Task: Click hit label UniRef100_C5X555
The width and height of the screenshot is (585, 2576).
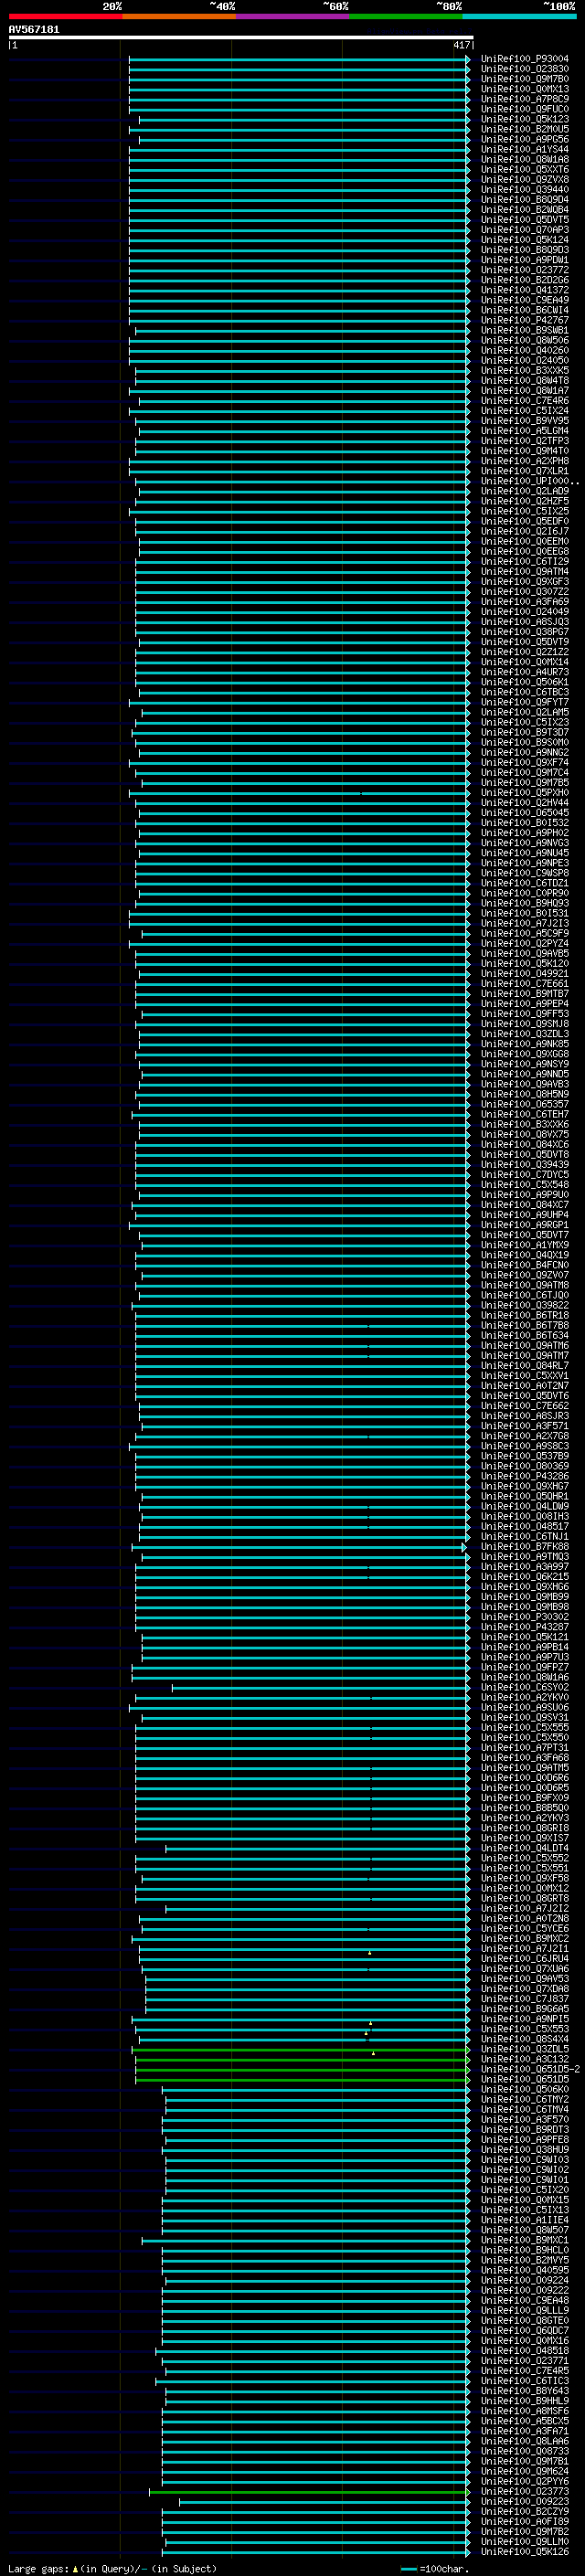Action: [x=524, y=1727]
